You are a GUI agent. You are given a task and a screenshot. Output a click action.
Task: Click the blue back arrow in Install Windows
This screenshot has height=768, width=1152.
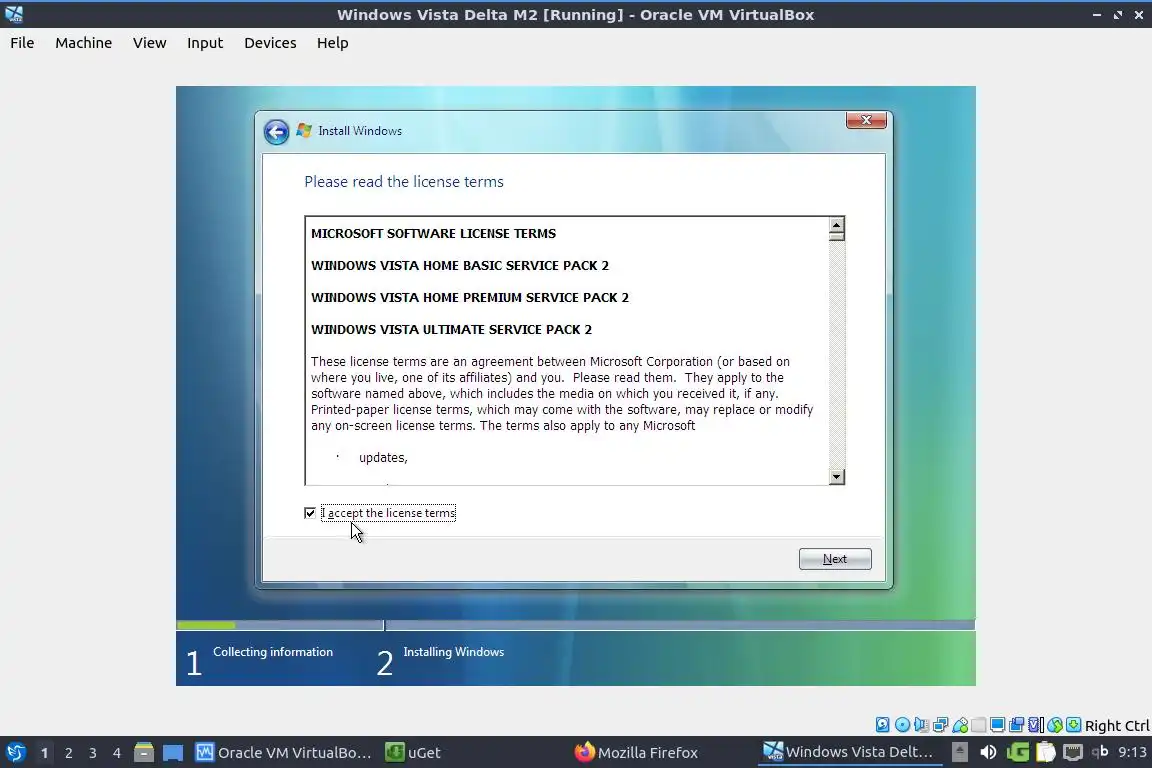pyautogui.click(x=276, y=132)
